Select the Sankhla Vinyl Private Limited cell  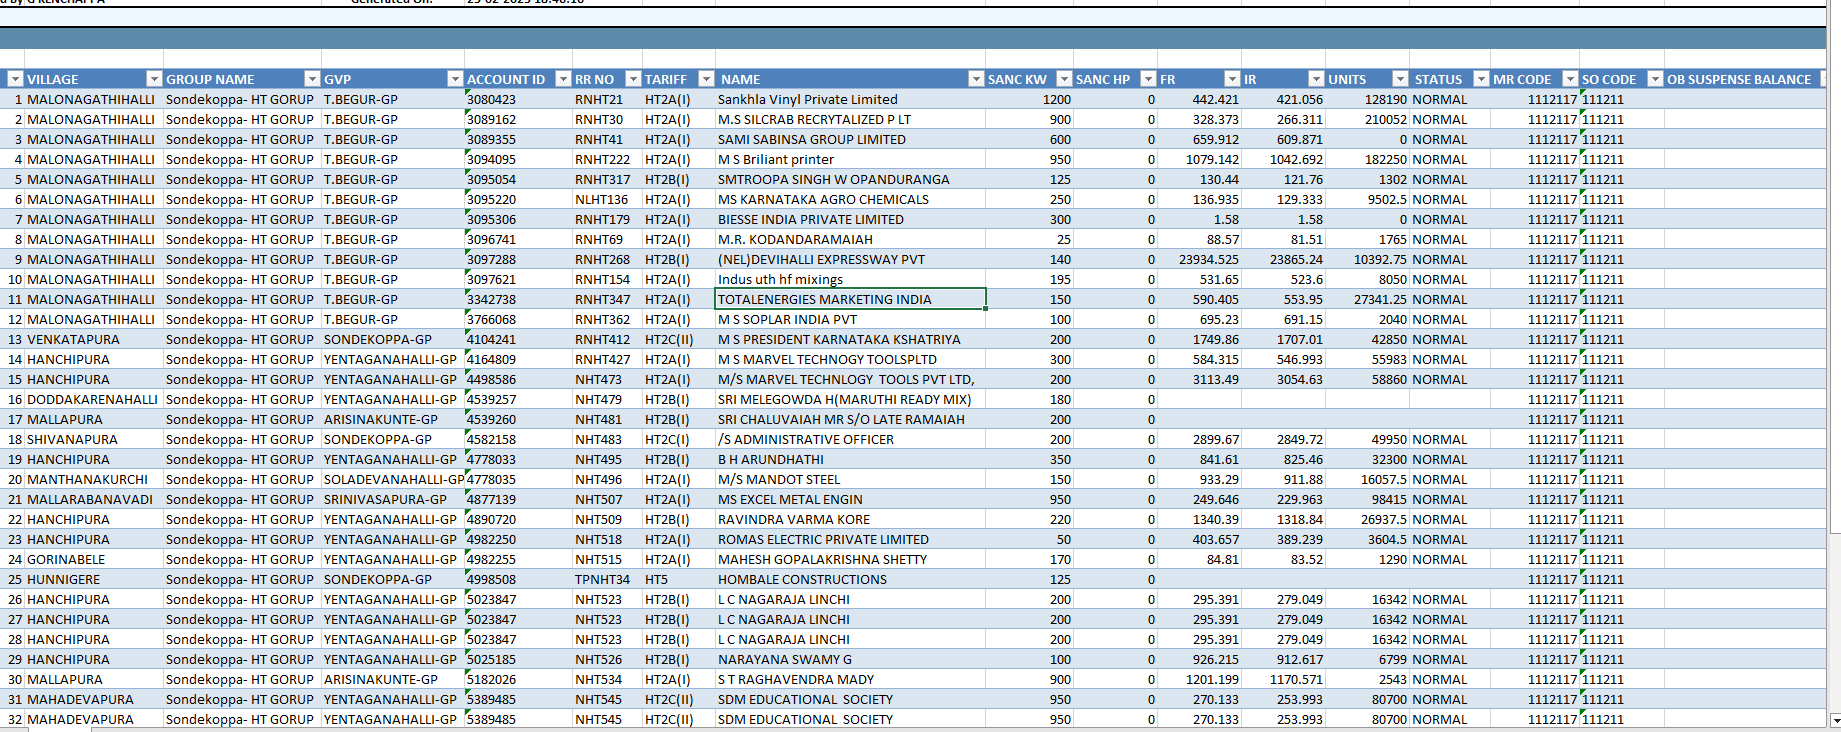tap(850, 99)
